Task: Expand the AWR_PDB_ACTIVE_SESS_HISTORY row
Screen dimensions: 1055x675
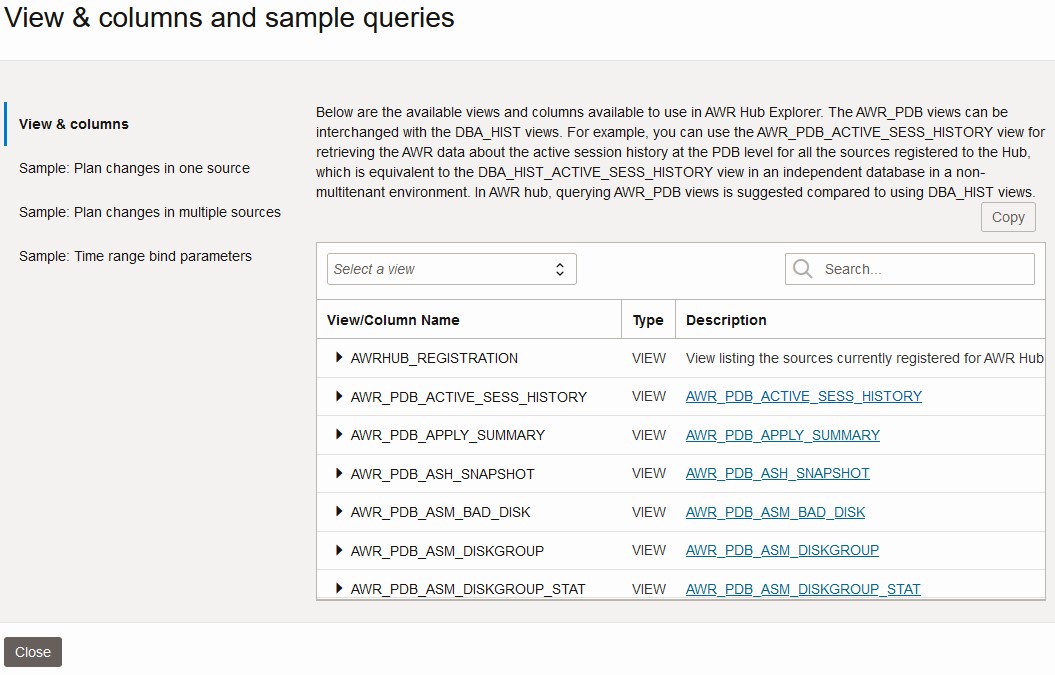Action: tap(338, 396)
